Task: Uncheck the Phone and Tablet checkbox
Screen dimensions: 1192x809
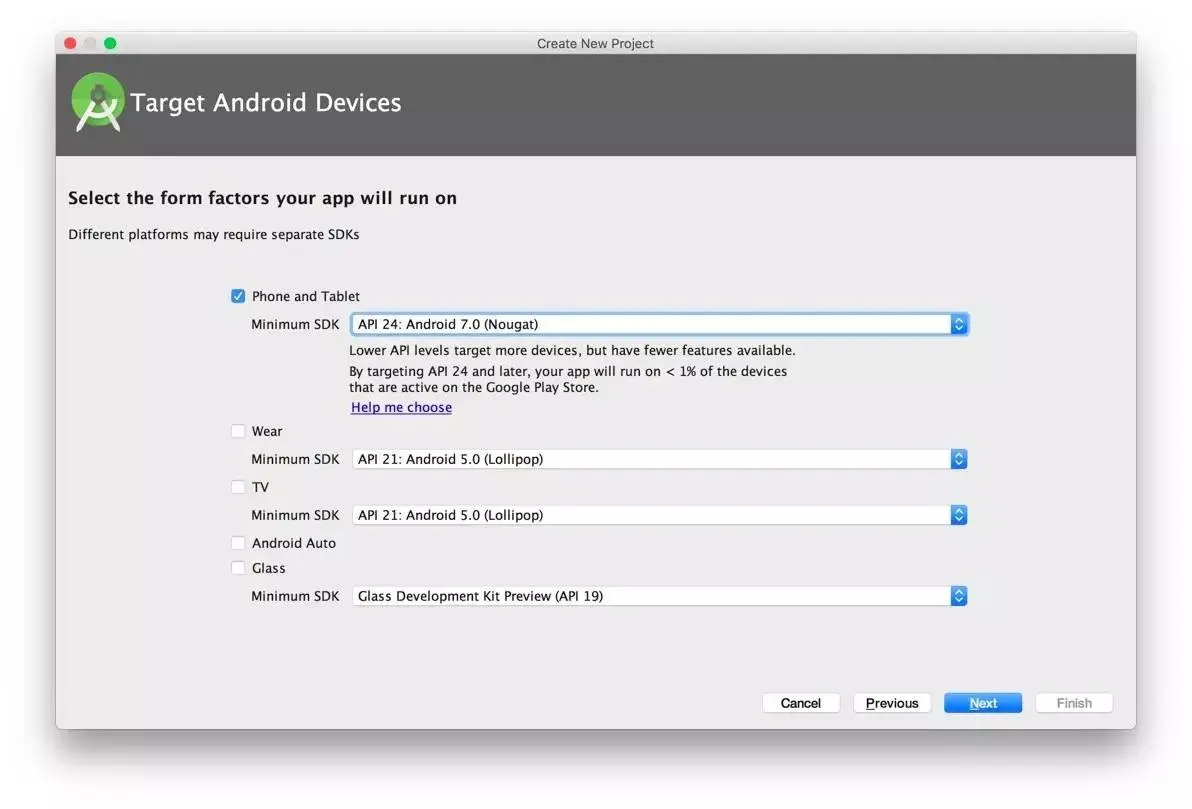Action: 238,296
